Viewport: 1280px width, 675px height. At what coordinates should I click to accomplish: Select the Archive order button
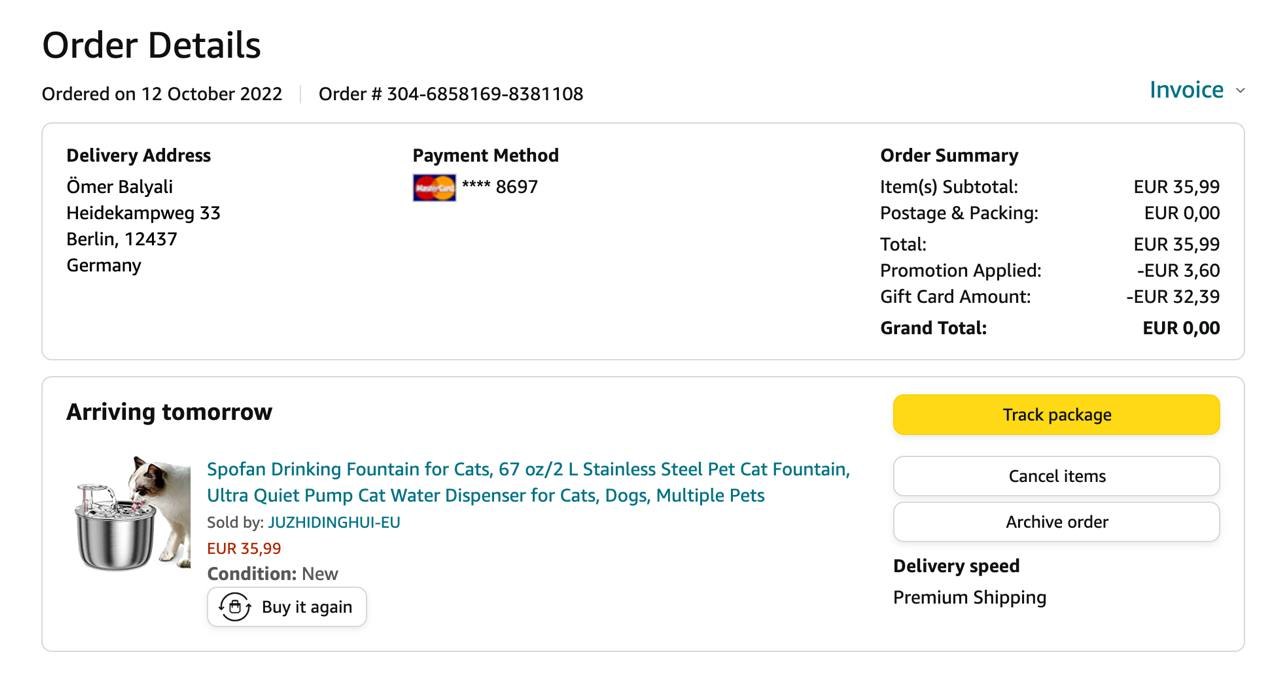tap(1056, 522)
